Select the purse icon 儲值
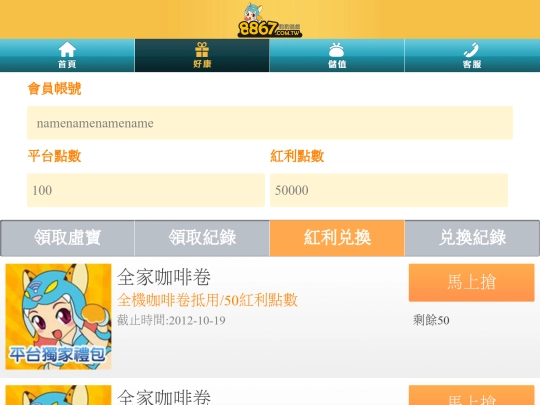The width and height of the screenshot is (540, 405). click(337, 55)
